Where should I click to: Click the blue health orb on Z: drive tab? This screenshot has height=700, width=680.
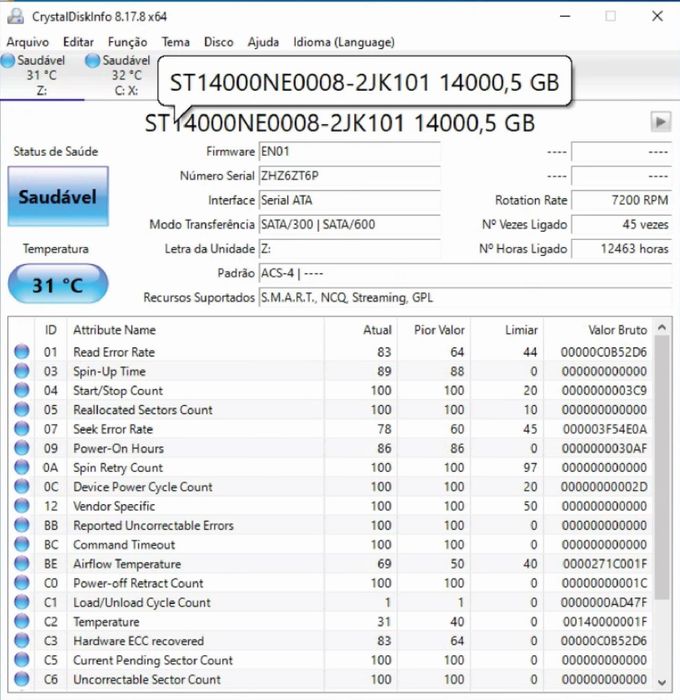(8, 61)
